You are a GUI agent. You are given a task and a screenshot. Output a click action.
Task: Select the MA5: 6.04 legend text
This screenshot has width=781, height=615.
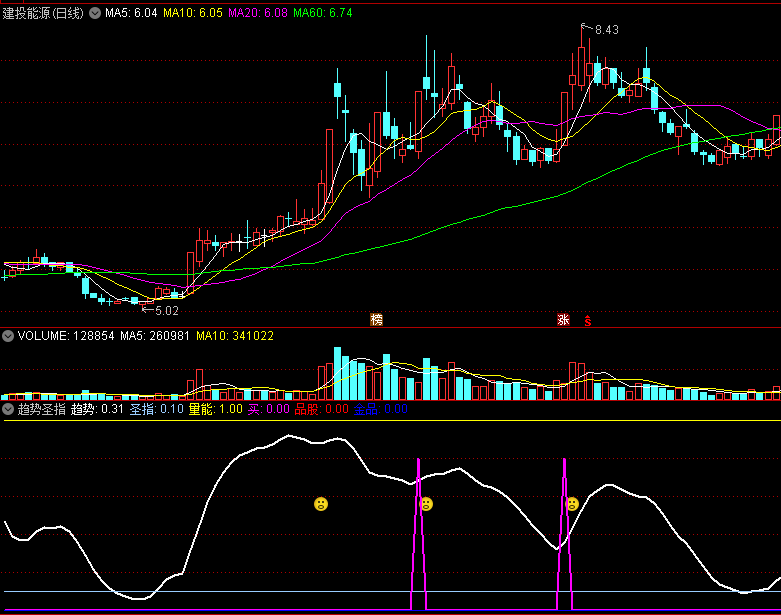(x=131, y=13)
